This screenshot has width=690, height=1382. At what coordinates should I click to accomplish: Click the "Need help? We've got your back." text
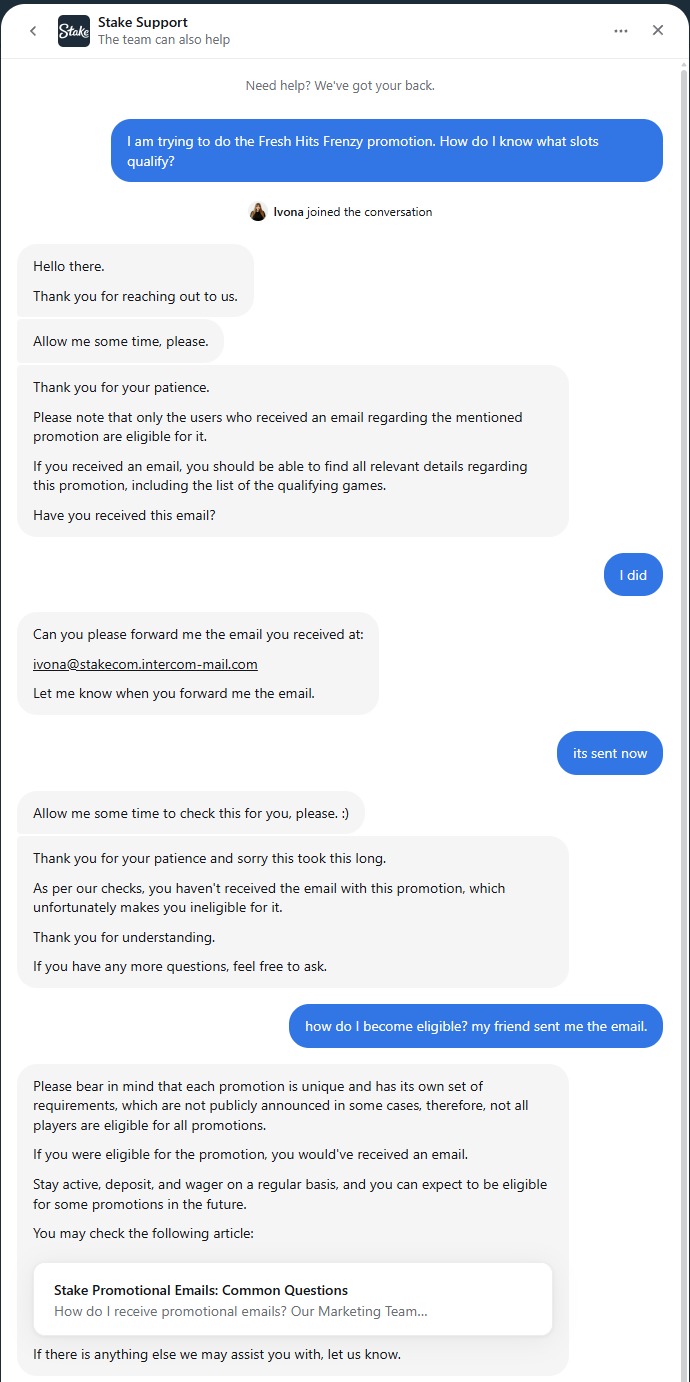coord(340,86)
